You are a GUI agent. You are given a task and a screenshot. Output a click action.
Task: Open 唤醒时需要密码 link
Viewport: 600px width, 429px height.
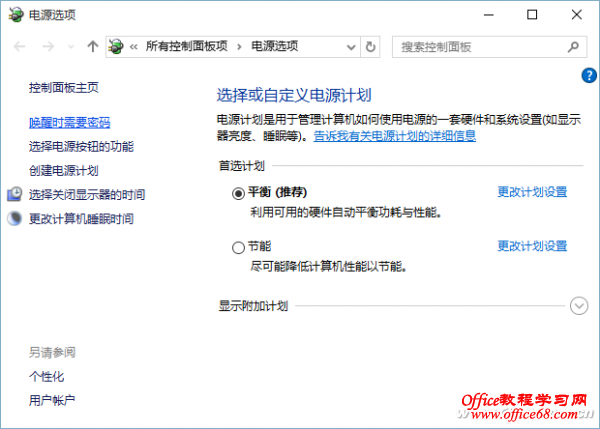[70, 122]
